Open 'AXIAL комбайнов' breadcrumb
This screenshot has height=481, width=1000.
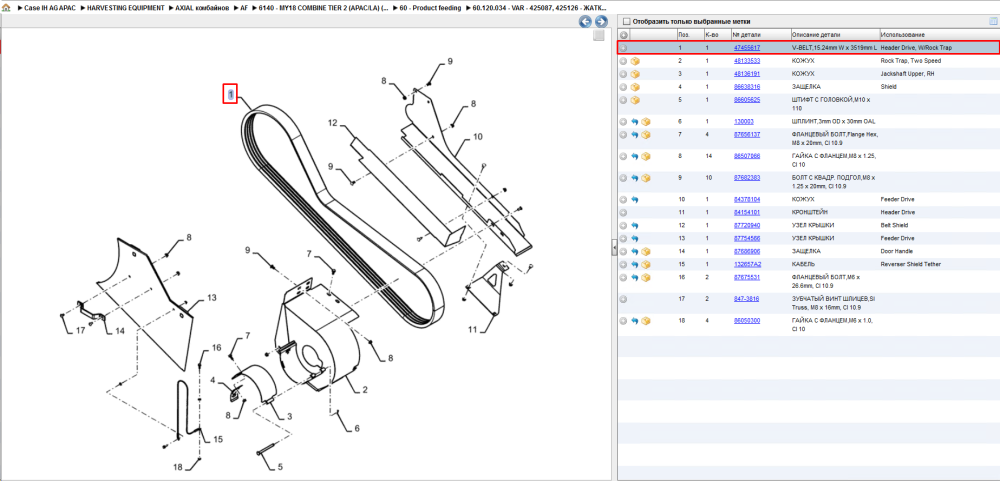point(202,8)
